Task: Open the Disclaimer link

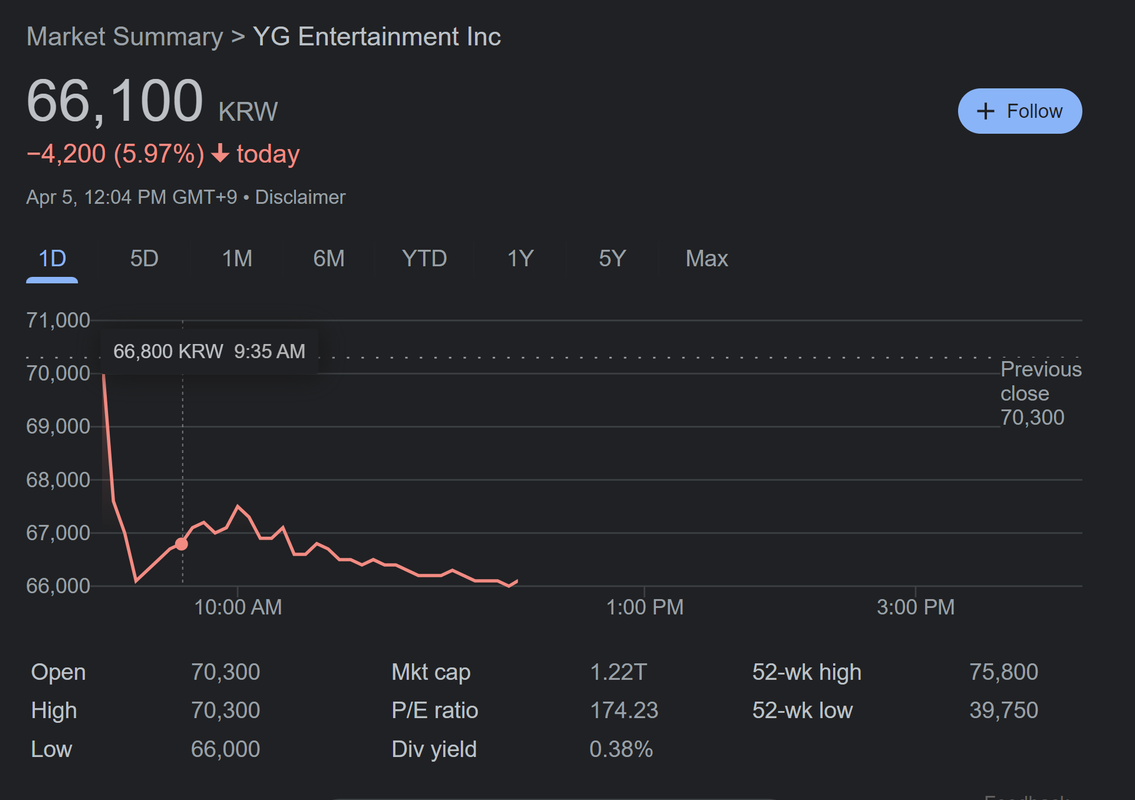Action: pos(300,197)
